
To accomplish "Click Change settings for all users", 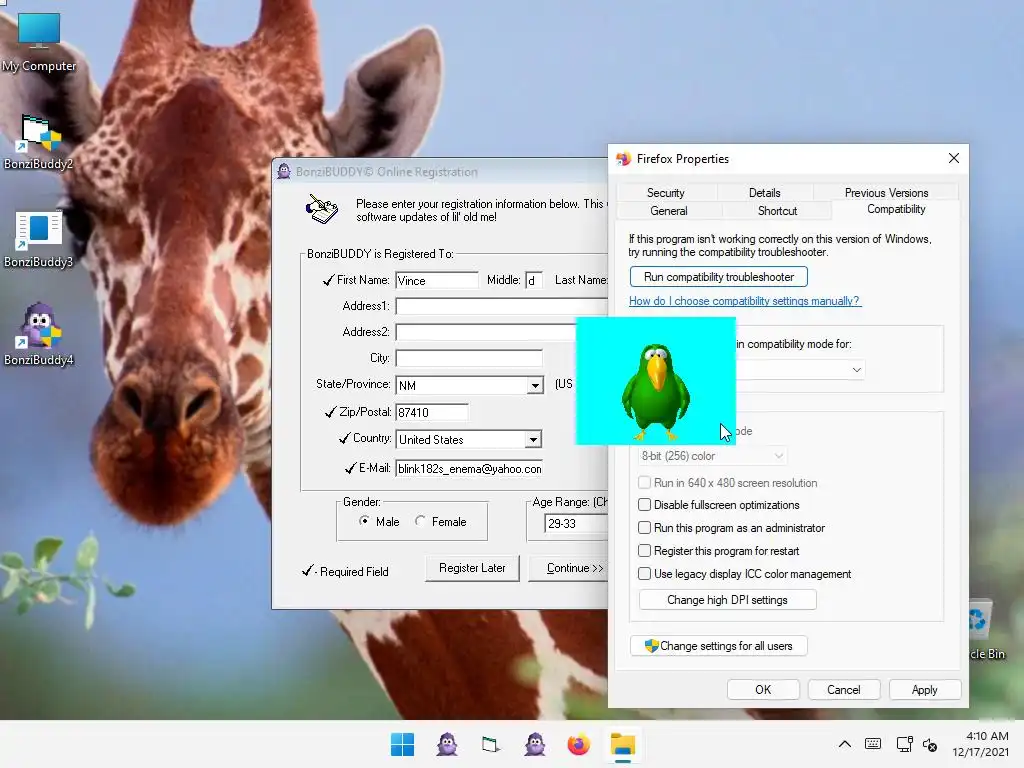I will click(x=718, y=646).
